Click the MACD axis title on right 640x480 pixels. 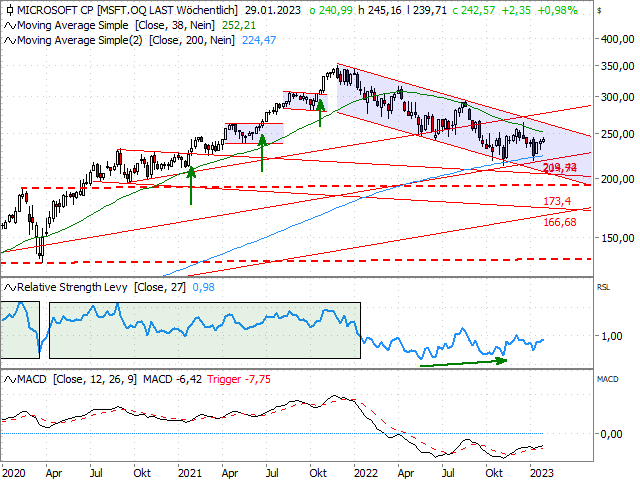point(607,379)
